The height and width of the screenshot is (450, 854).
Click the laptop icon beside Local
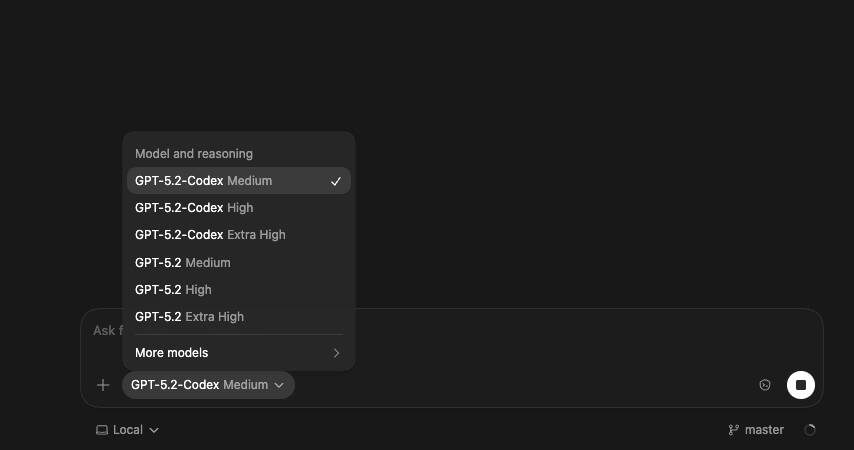(x=101, y=430)
